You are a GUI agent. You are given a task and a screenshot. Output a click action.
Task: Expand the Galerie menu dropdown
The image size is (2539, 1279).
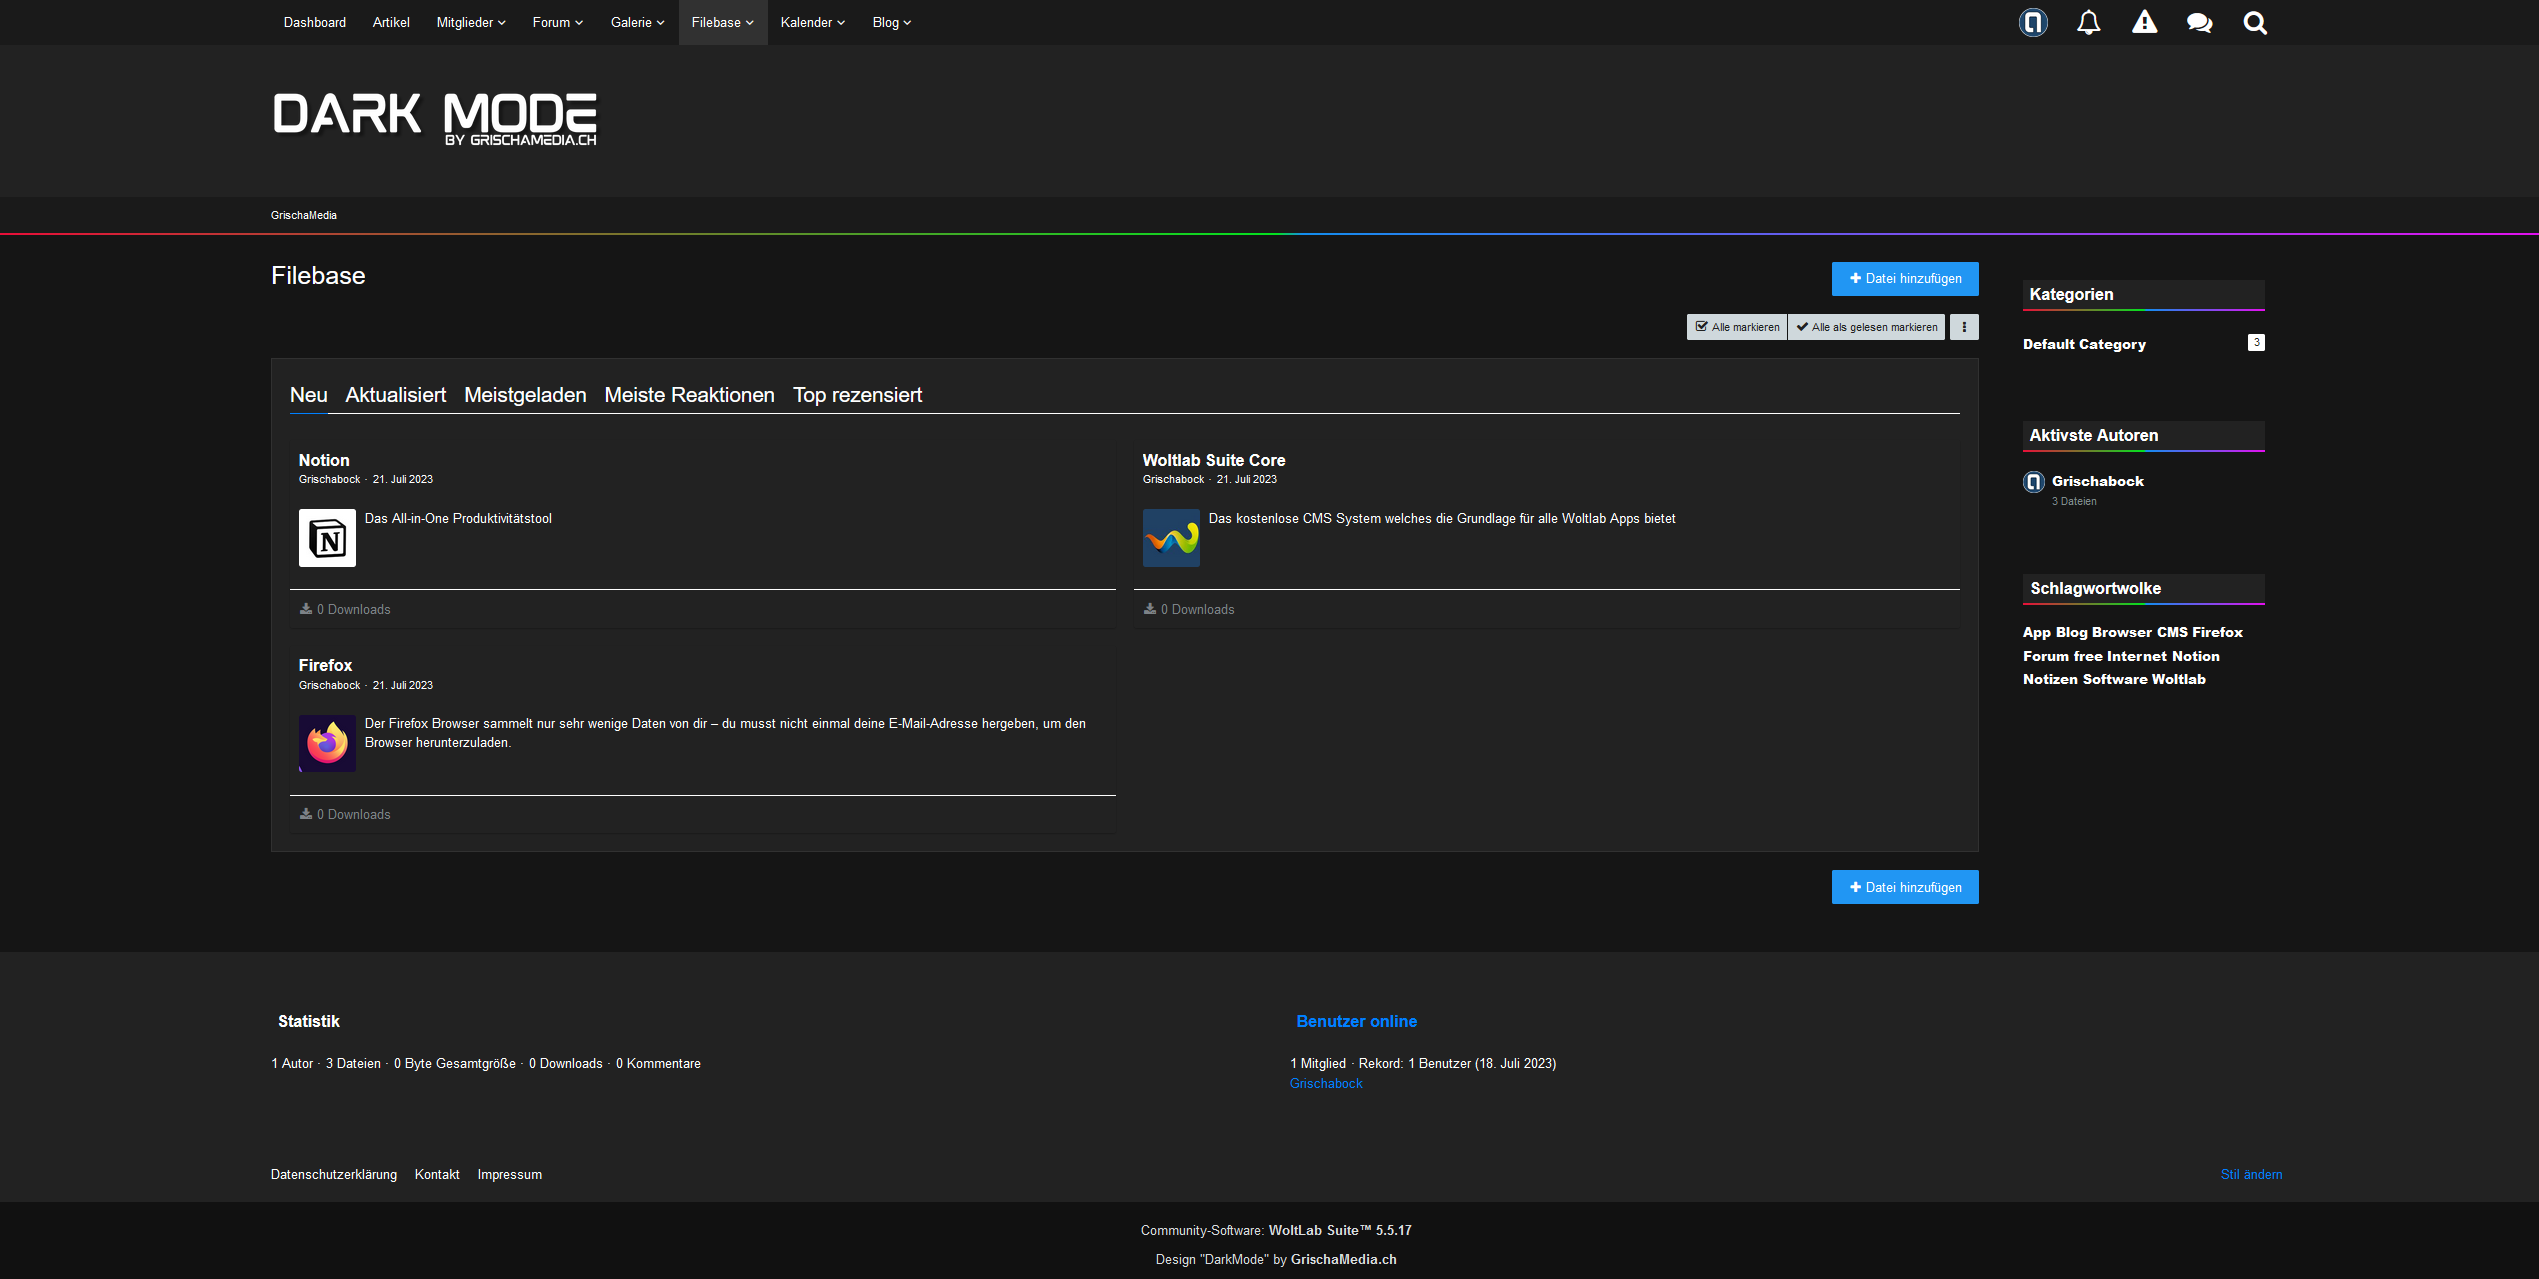[637, 22]
